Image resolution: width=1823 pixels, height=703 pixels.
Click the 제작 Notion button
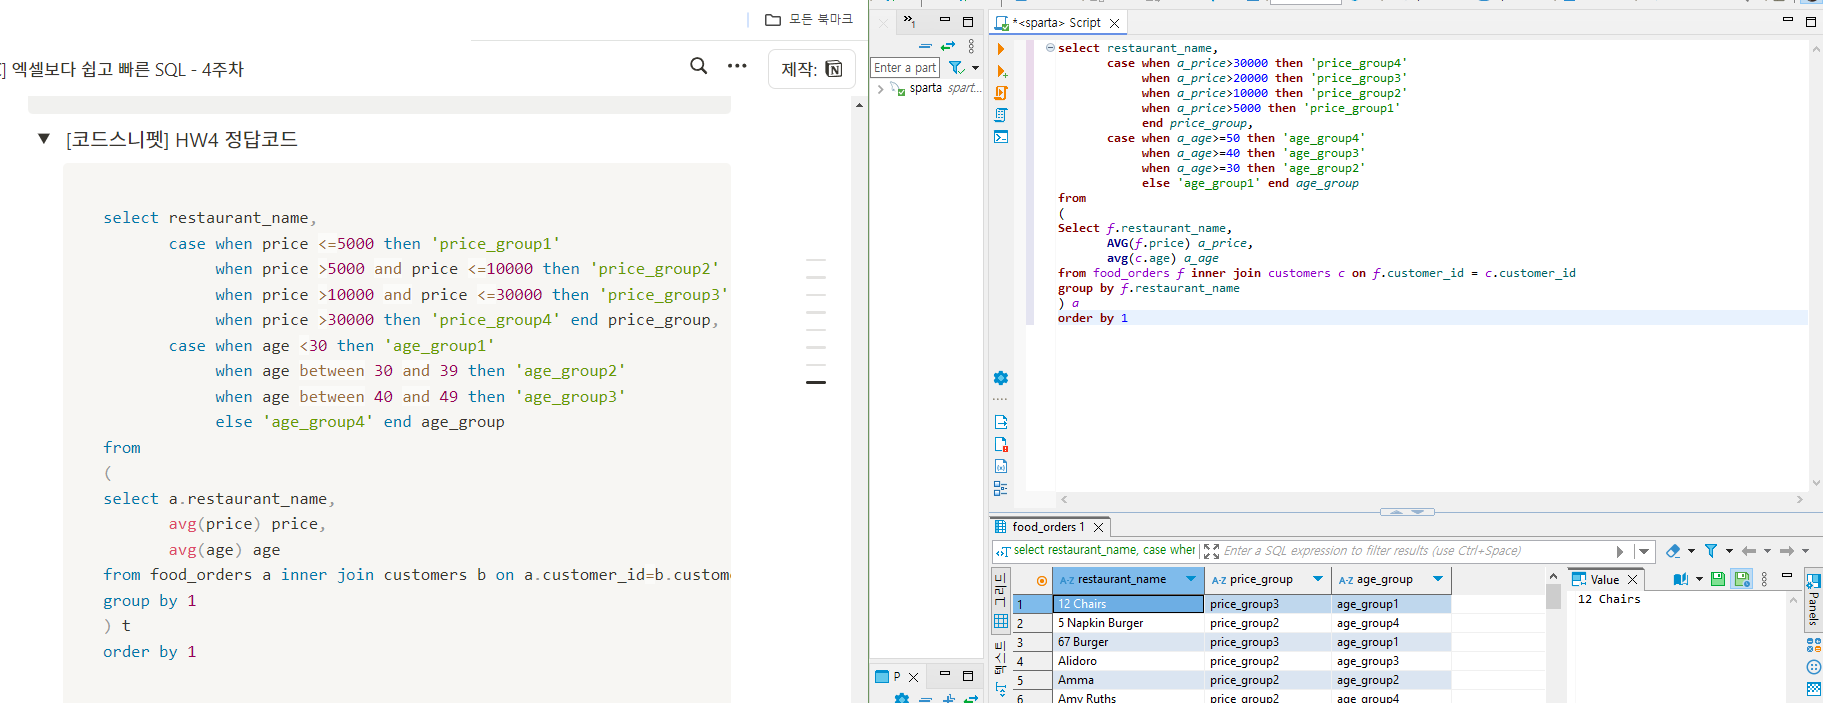click(812, 69)
